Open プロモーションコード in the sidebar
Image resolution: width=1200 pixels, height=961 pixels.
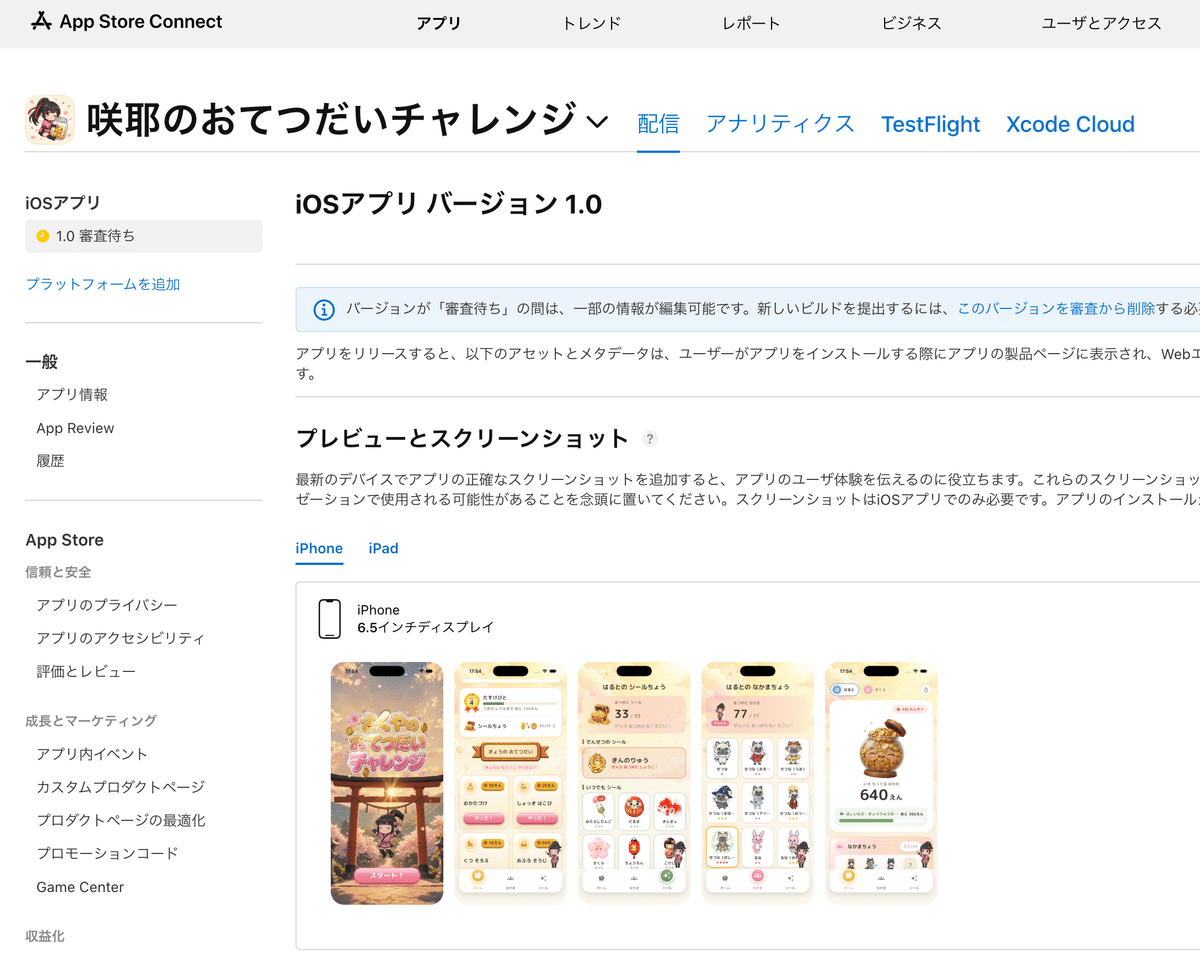(x=107, y=853)
